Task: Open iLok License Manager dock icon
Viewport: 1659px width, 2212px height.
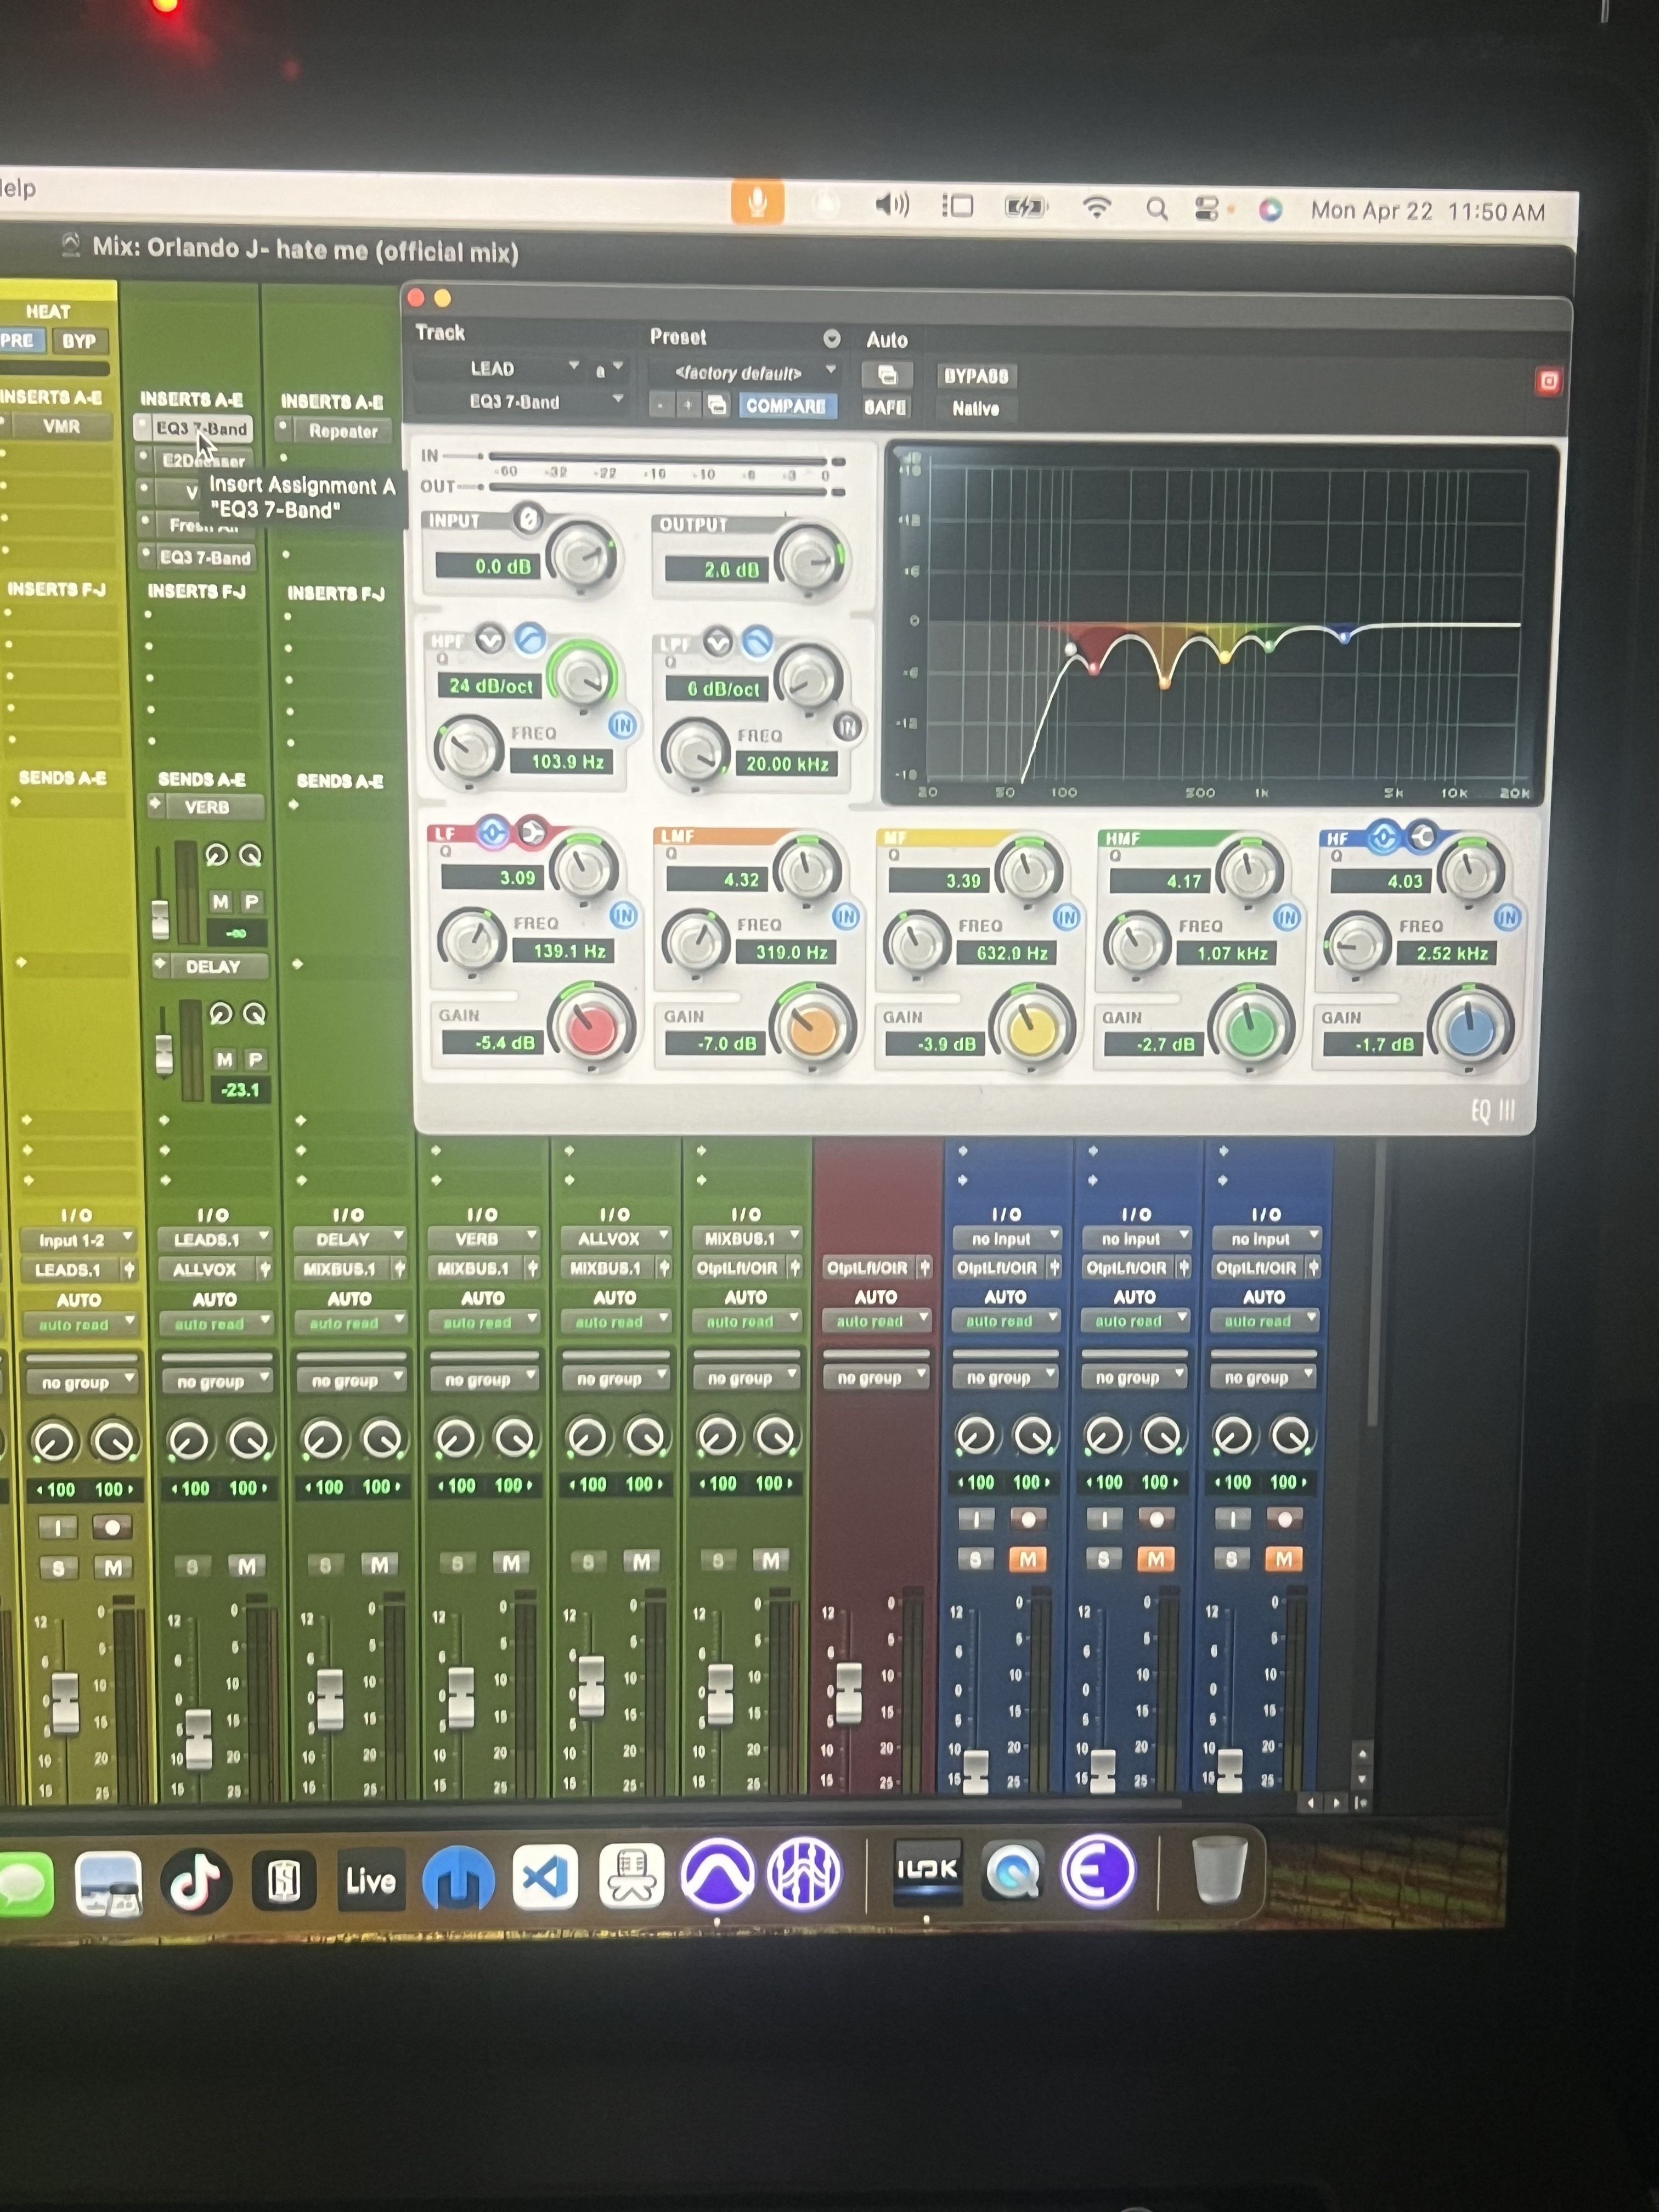Action: [x=927, y=1870]
